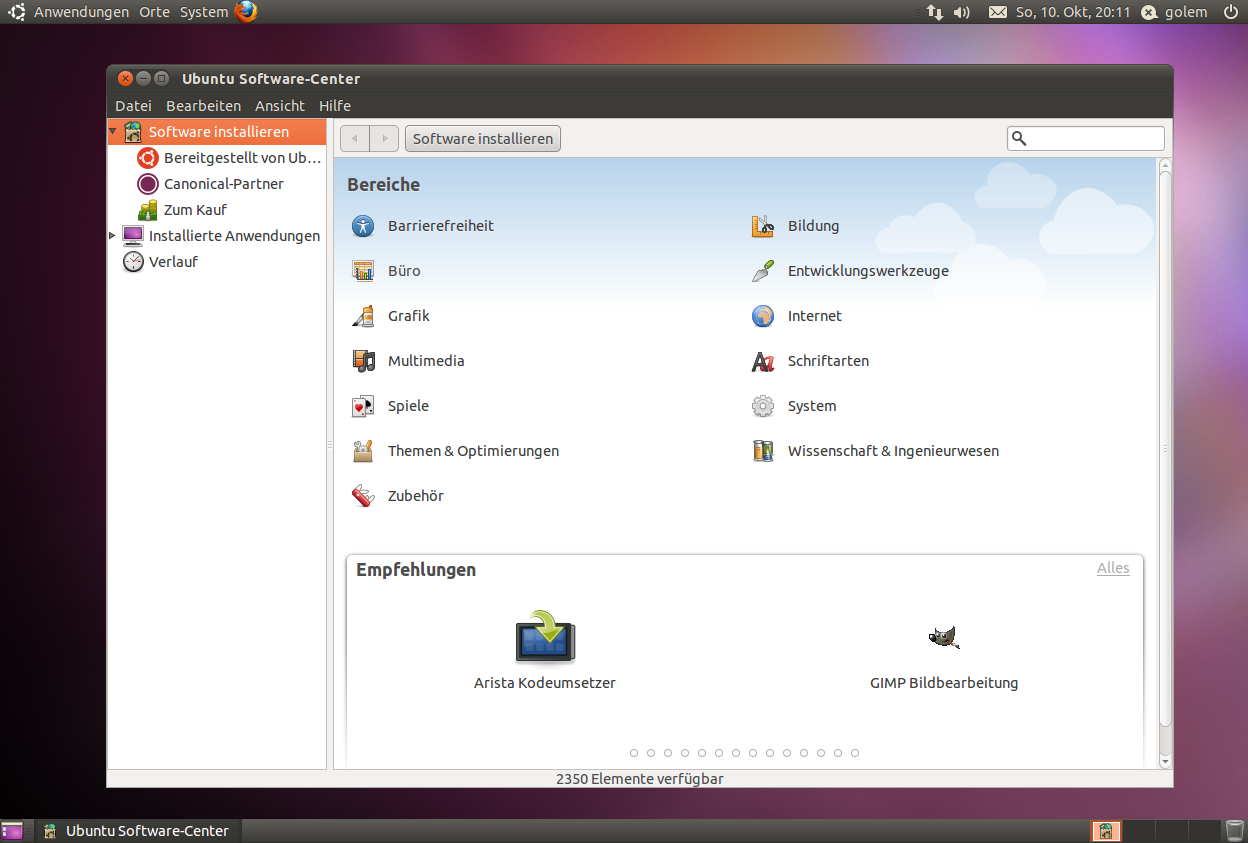Screen dimensions: 1248x843
Task: Open the Spiele category icon
Action: tap(363, 406)
